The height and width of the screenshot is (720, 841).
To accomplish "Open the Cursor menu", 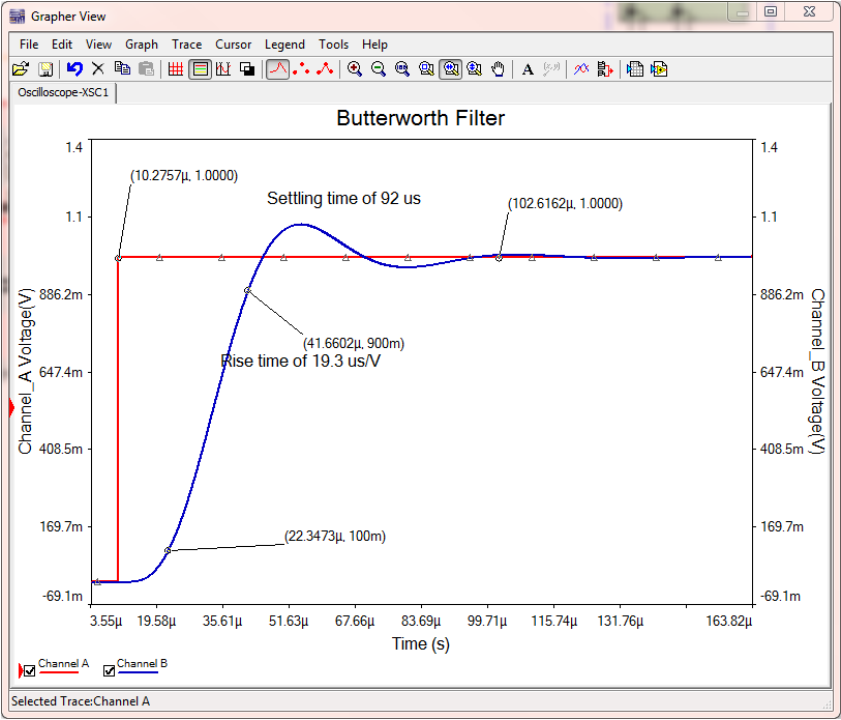I will click(233, 45).
